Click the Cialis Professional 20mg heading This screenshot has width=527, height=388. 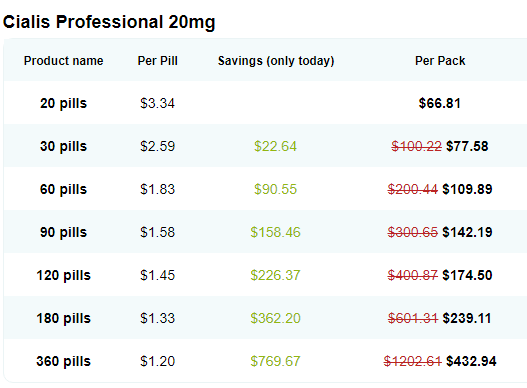pyautogui.click(x=109, y=23)
